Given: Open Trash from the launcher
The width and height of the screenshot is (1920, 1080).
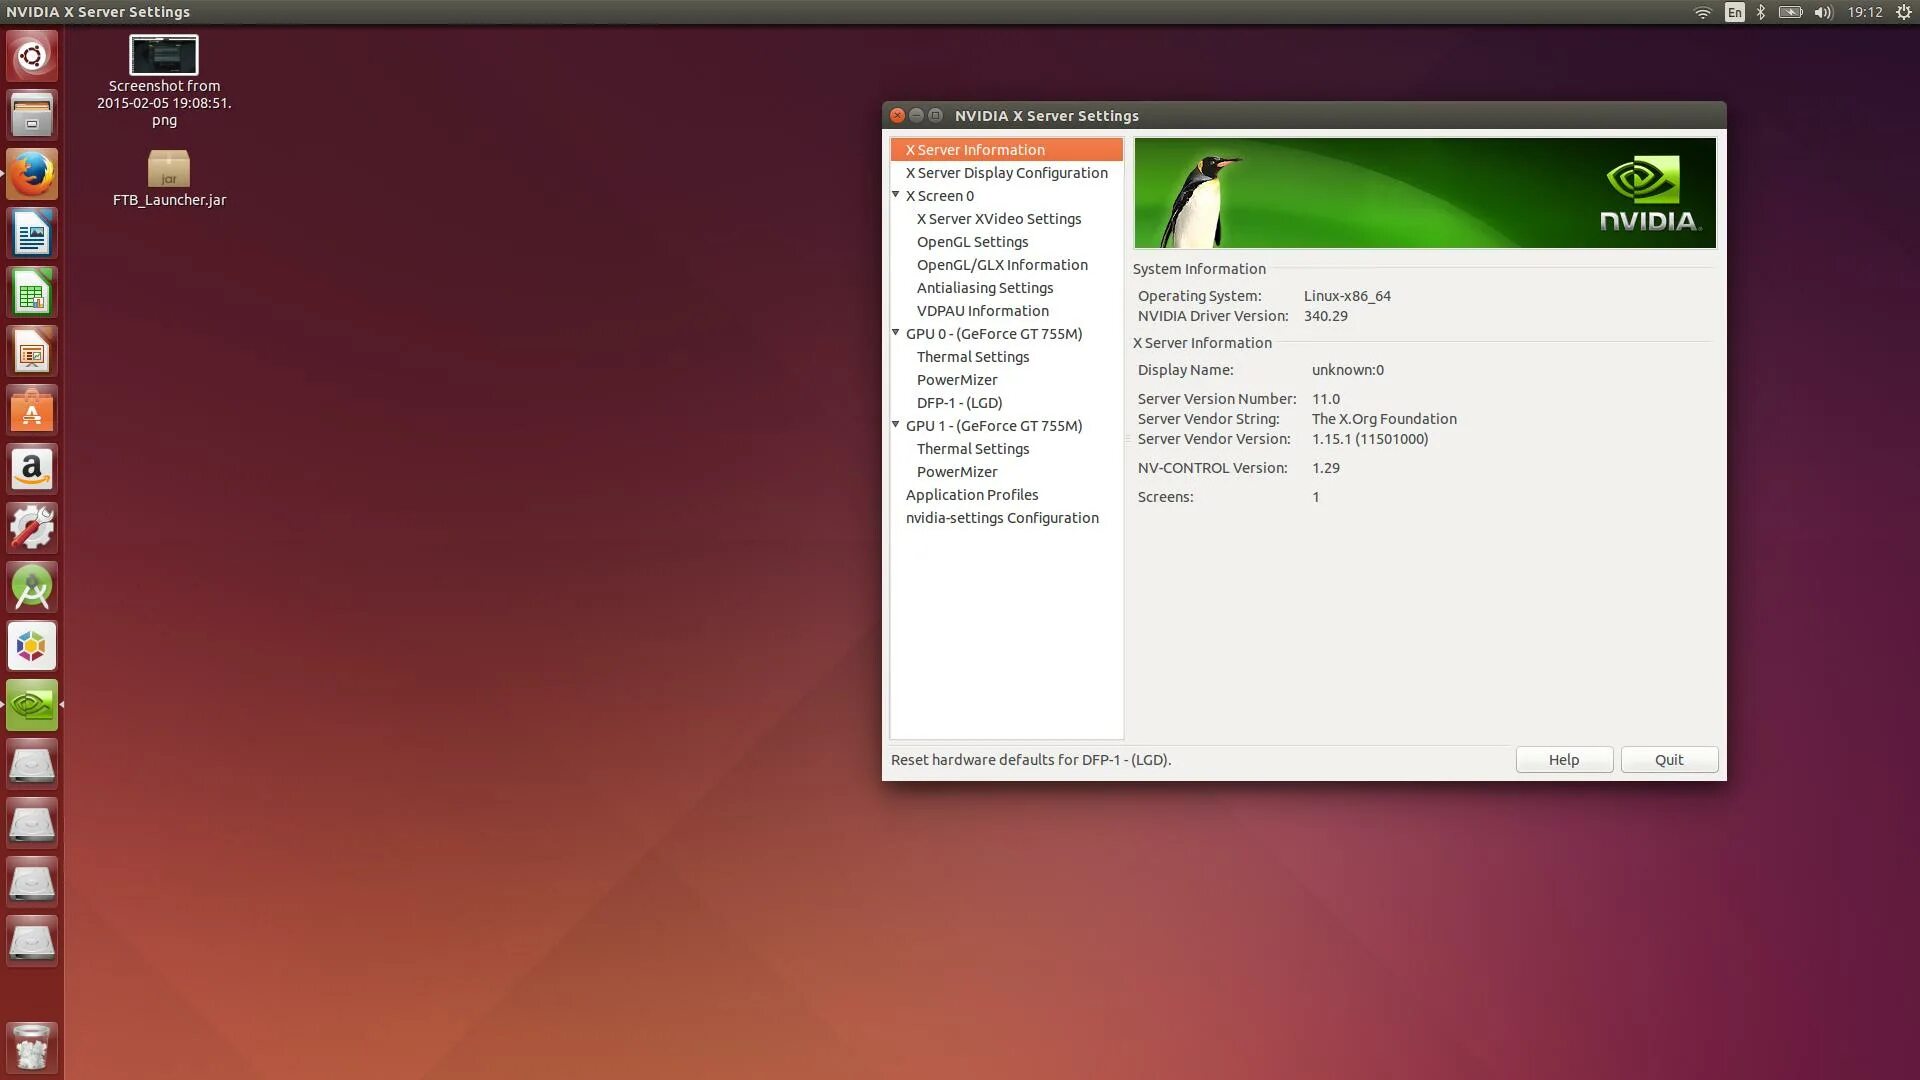Looking at the screenshot, I should coord(32,1047).
